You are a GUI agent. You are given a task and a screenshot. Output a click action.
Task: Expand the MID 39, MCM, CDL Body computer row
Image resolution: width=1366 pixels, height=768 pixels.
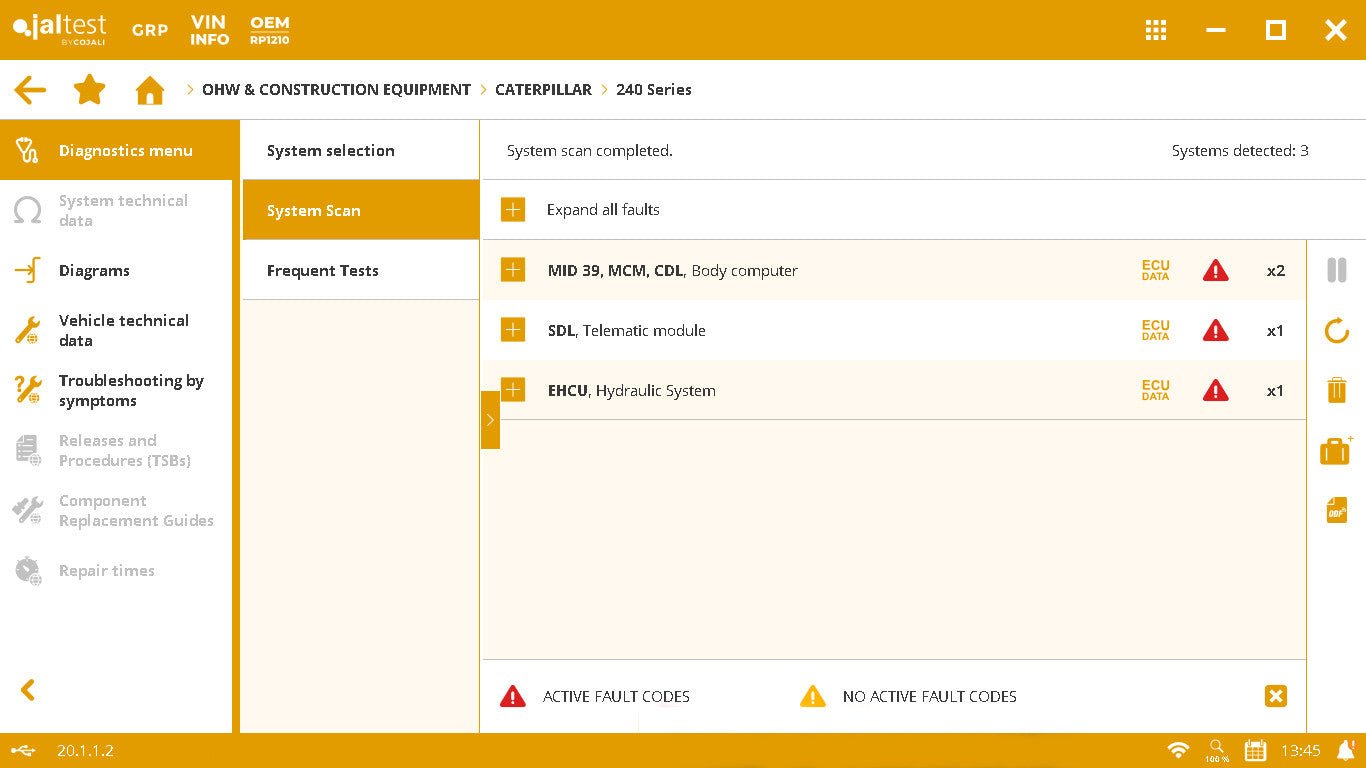(513, 270)
